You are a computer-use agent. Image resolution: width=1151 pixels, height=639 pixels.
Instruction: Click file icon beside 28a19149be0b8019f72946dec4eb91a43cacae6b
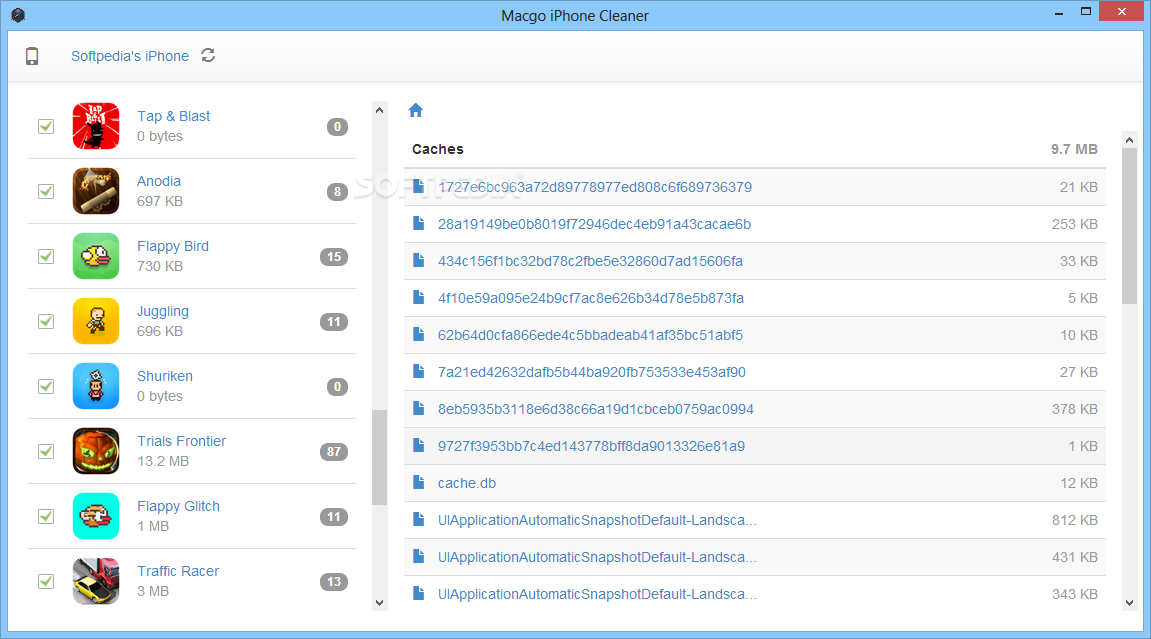coord(418,223)
